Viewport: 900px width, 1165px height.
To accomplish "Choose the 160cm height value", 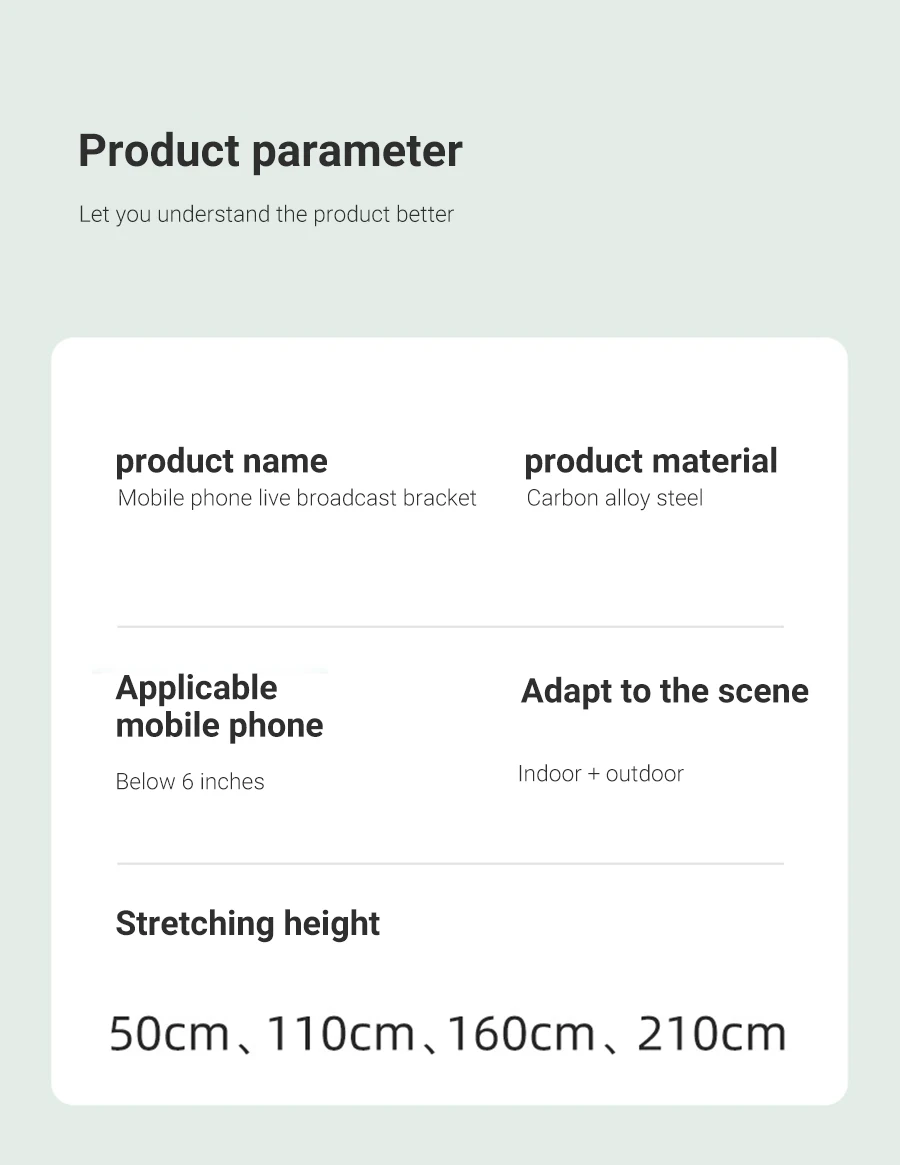I will pos(521,1033).
